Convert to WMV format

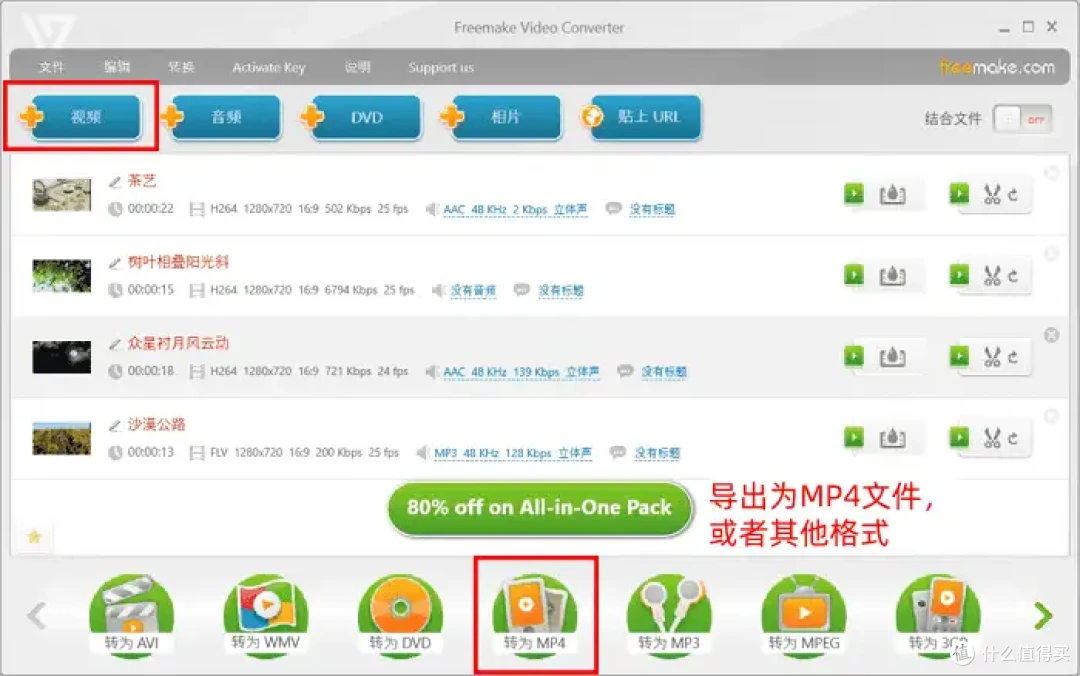pyautogui.click(x=265, y=615)
